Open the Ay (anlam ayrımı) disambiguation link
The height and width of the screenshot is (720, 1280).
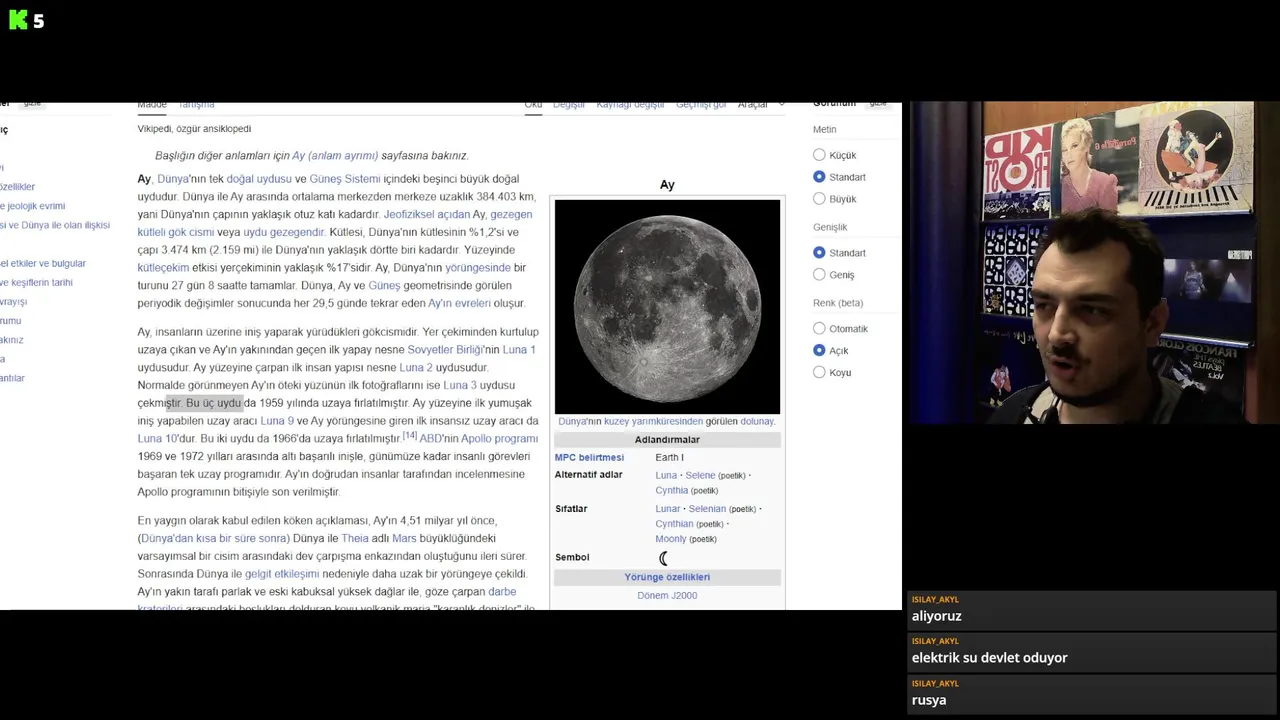tap(335, 156)
